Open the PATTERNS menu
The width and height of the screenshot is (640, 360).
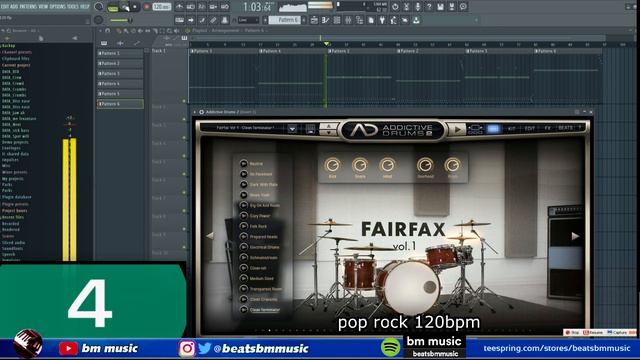28,7
